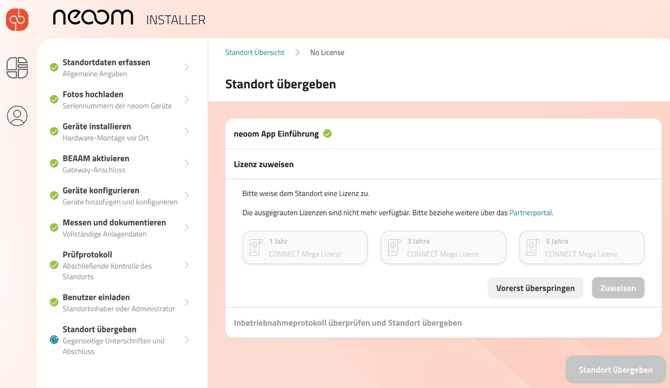Click license icon in 1 Jahr card
Screen dimensions: 670x388
[x=256, y=247]
